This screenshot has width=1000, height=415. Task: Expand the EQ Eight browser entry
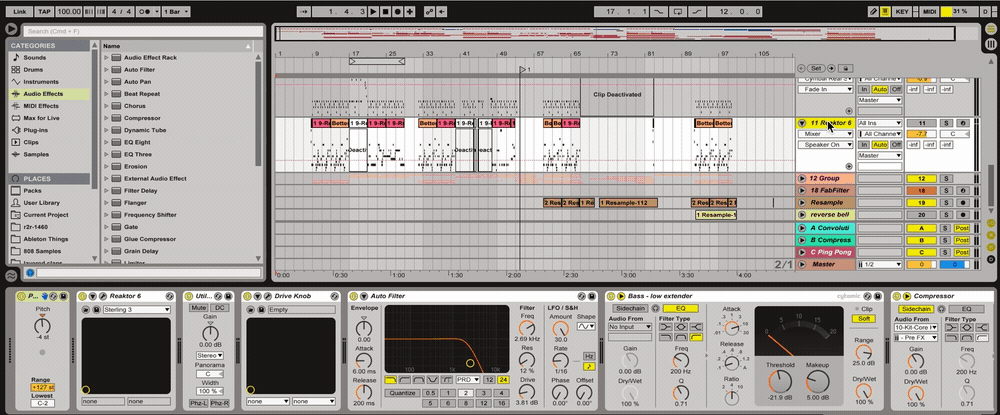pyautogui.click(x=107, y=142)
